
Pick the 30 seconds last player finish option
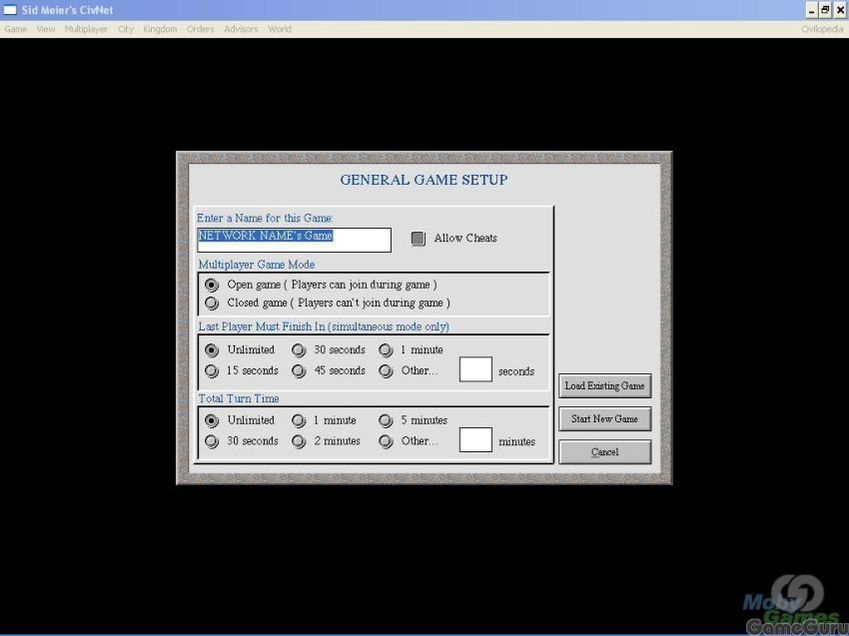pos(299,350)
